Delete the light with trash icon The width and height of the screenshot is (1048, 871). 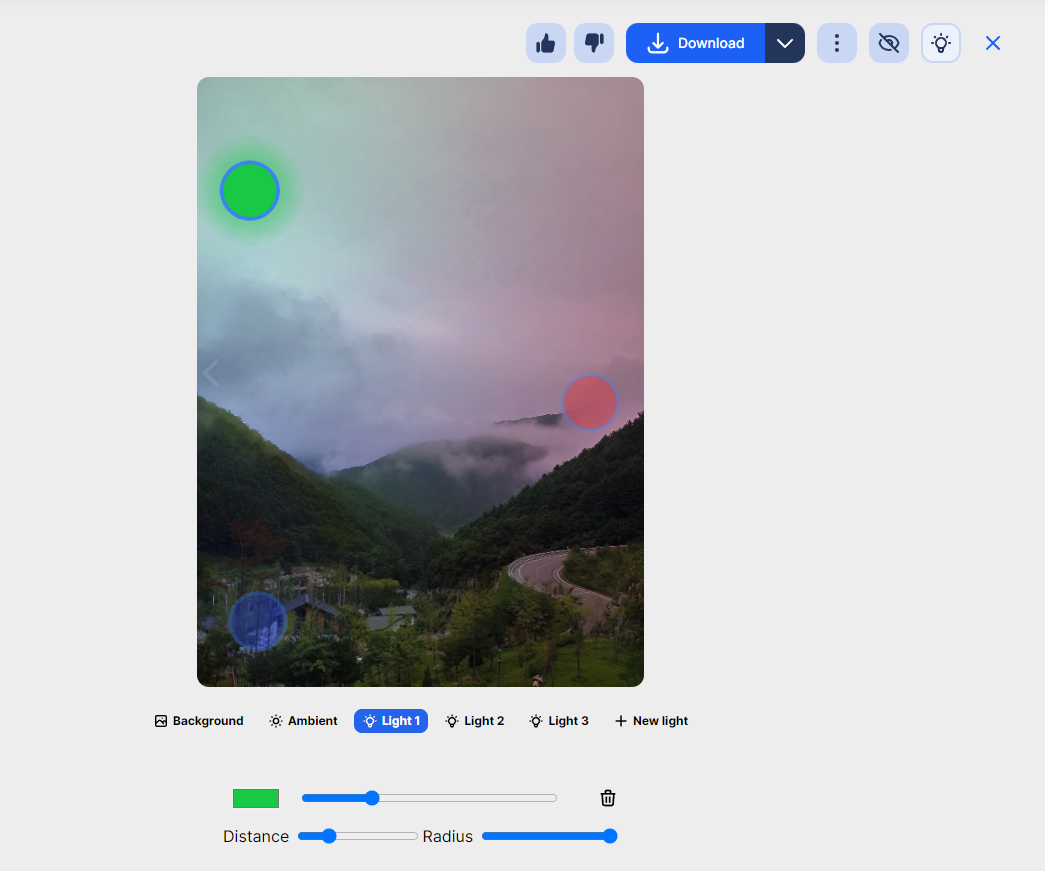(608, 797)
